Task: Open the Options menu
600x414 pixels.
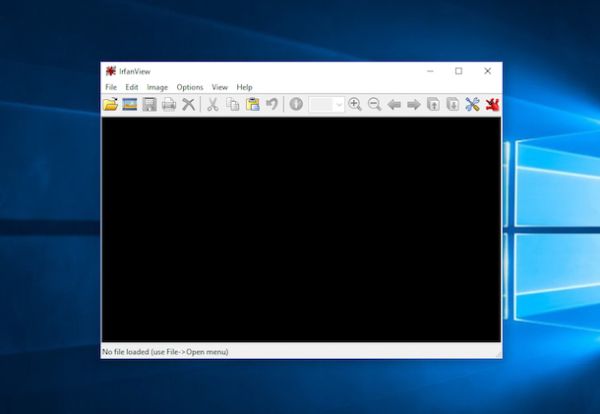Action: pos(189,87)
